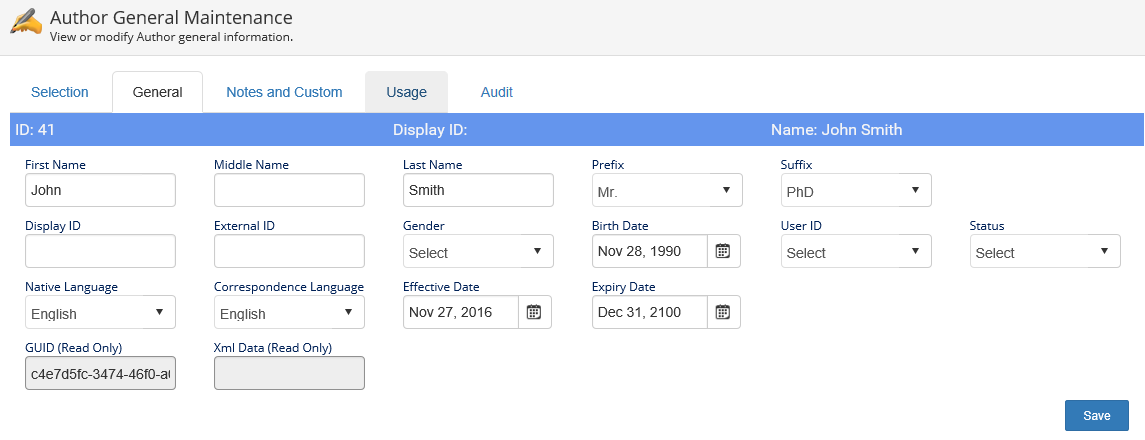The height and width of the screenshot is (440, 1145).
Task: Go to the Audit tab
Action: (x=497, y=92)
